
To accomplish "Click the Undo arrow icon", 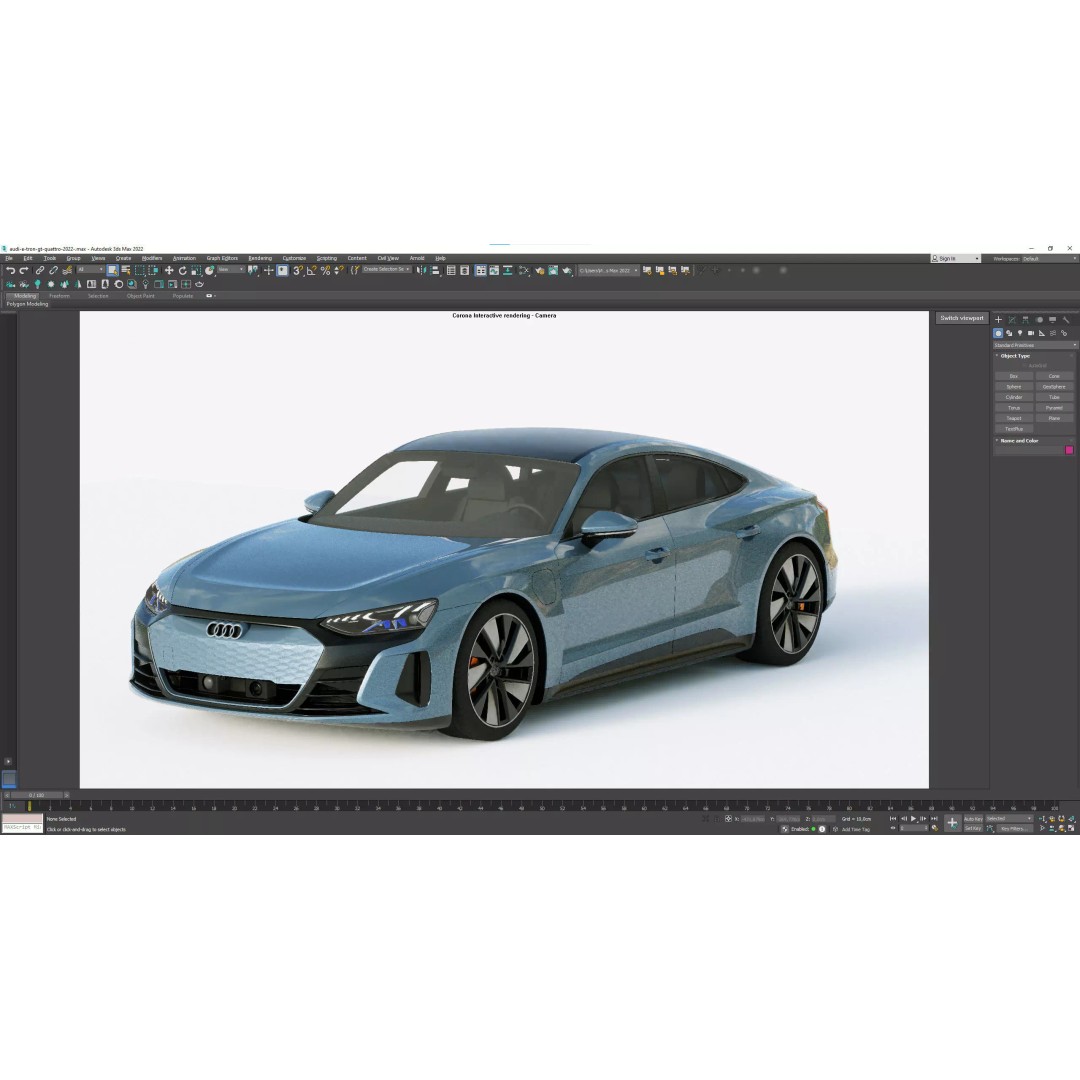I will click(x=10, y=271).
